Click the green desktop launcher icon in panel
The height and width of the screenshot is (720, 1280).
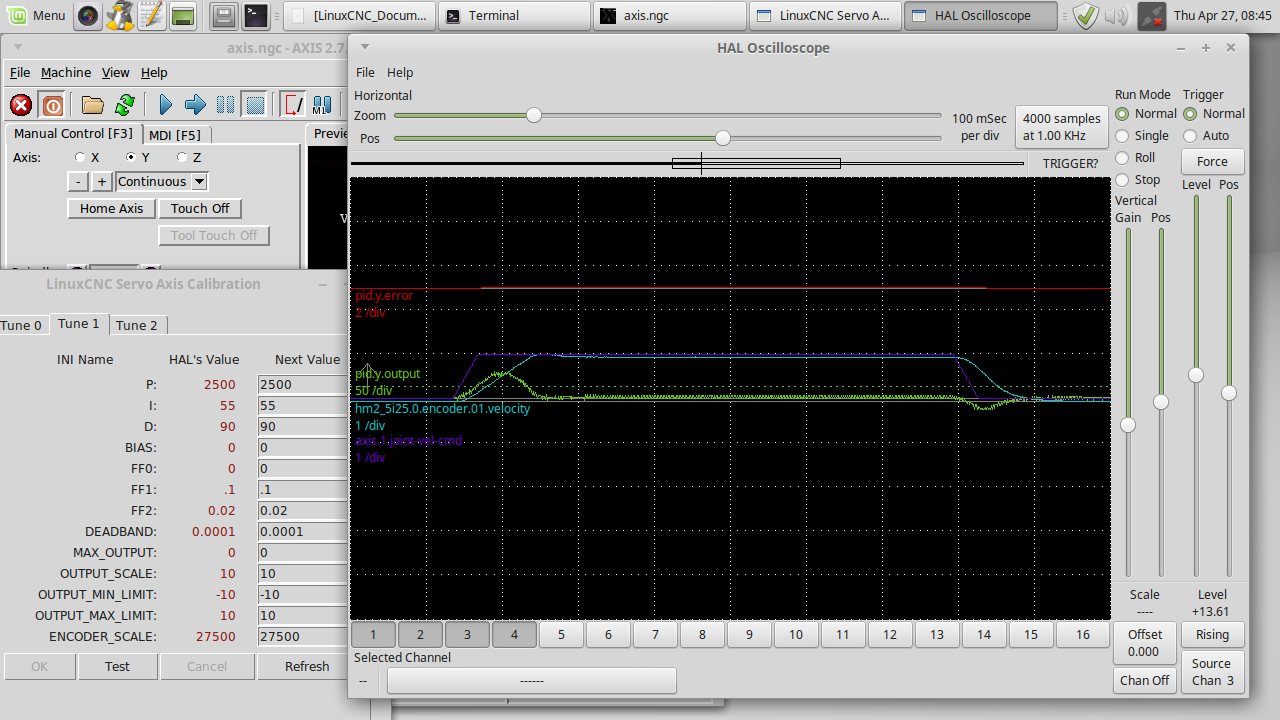click(x=183, y=15)
